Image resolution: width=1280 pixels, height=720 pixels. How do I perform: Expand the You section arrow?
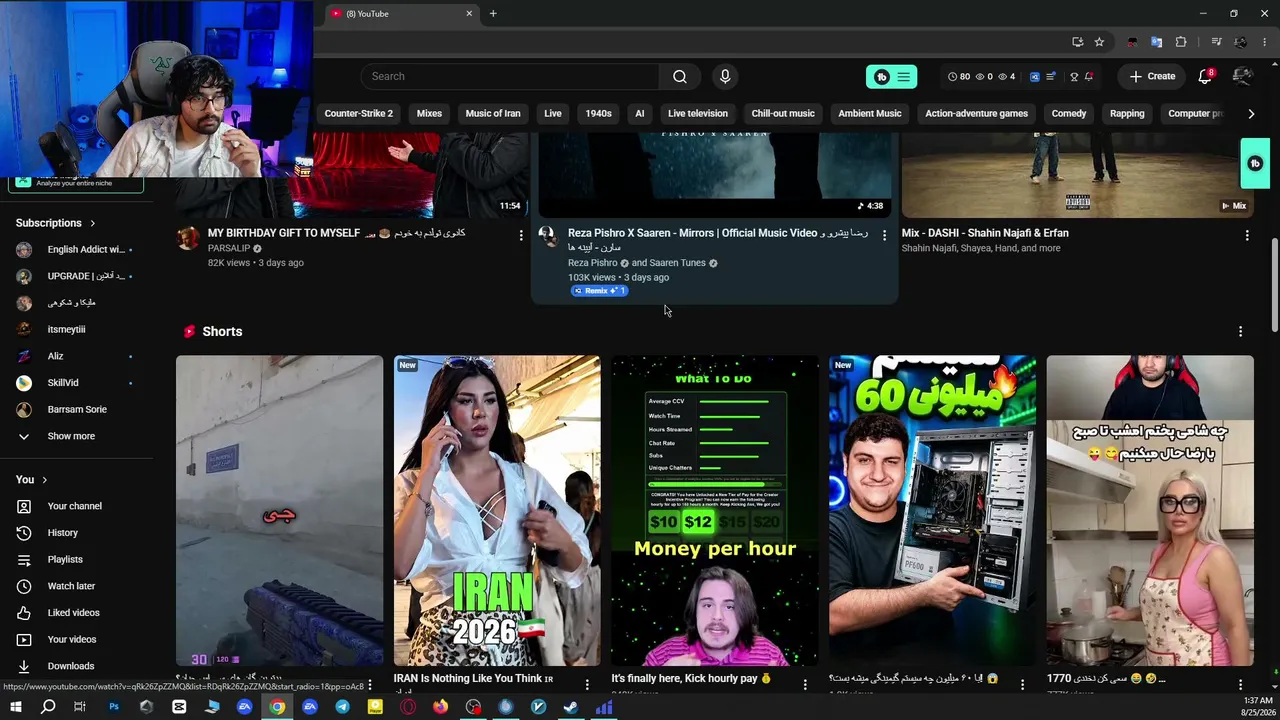45,480
